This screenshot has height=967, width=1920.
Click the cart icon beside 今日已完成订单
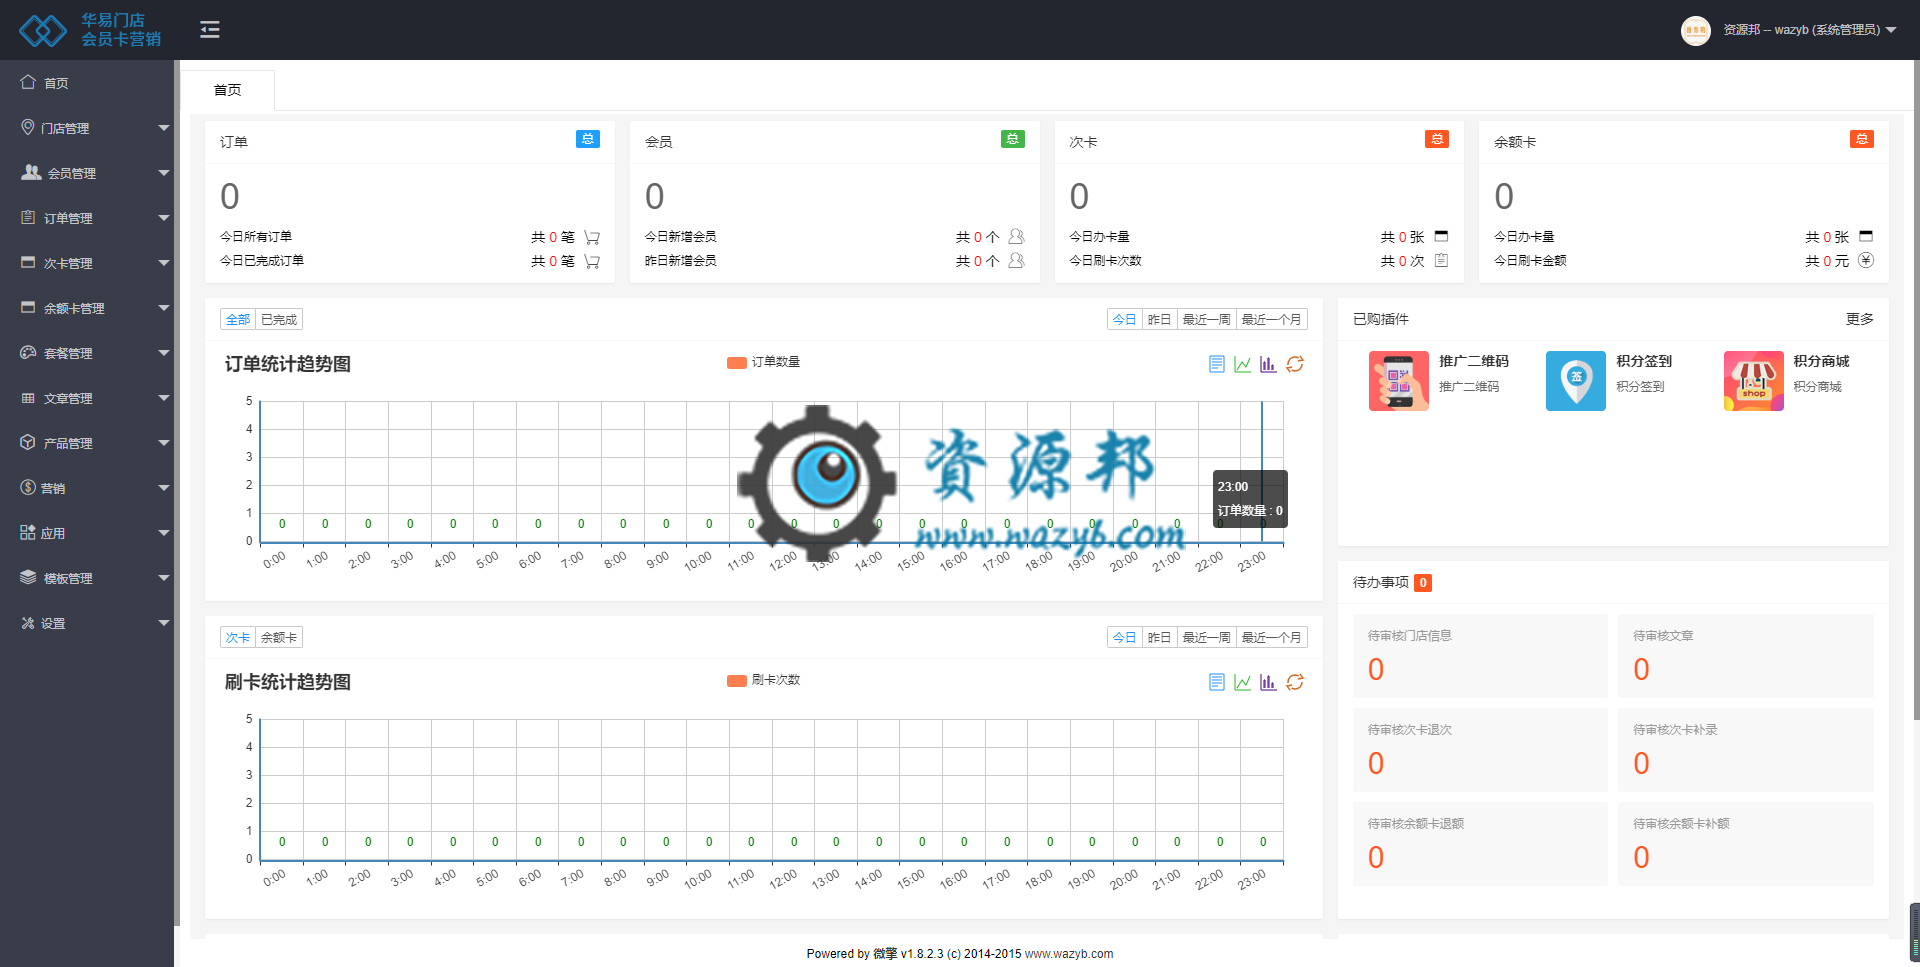tap(592, 261)
